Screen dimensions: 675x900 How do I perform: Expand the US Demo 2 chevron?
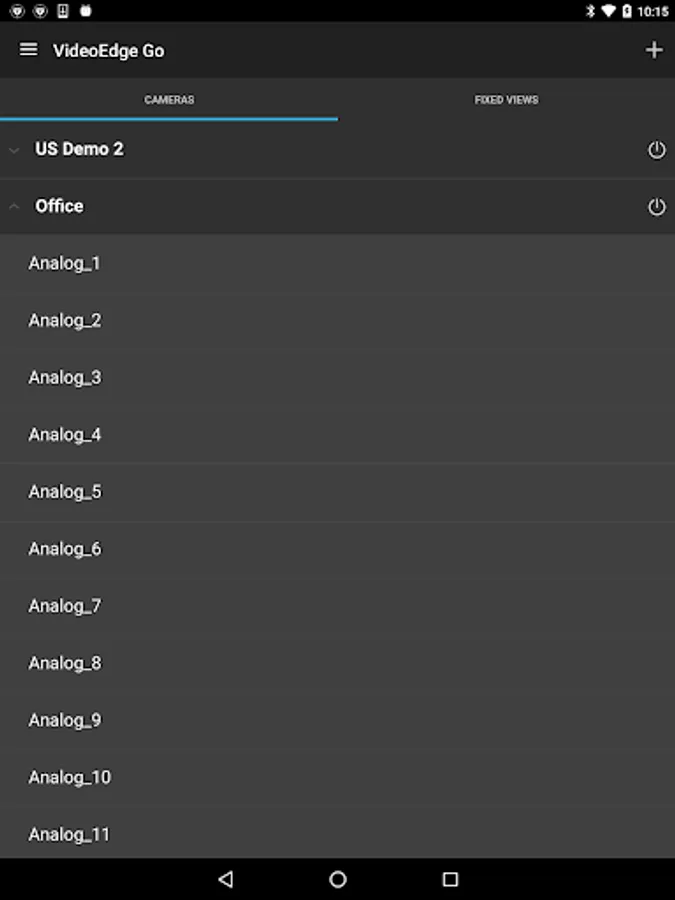pyautogui.click(x=14, y=150)
